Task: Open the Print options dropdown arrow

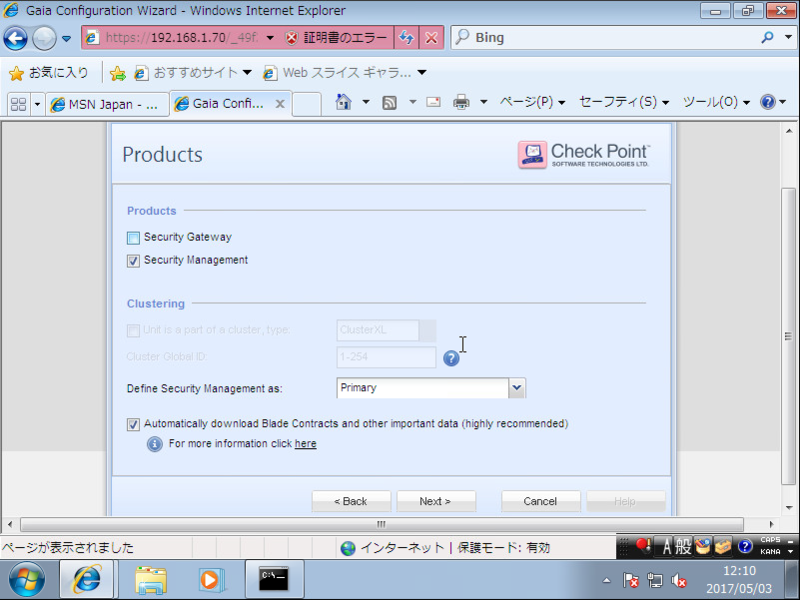Action: pos(483,102)
